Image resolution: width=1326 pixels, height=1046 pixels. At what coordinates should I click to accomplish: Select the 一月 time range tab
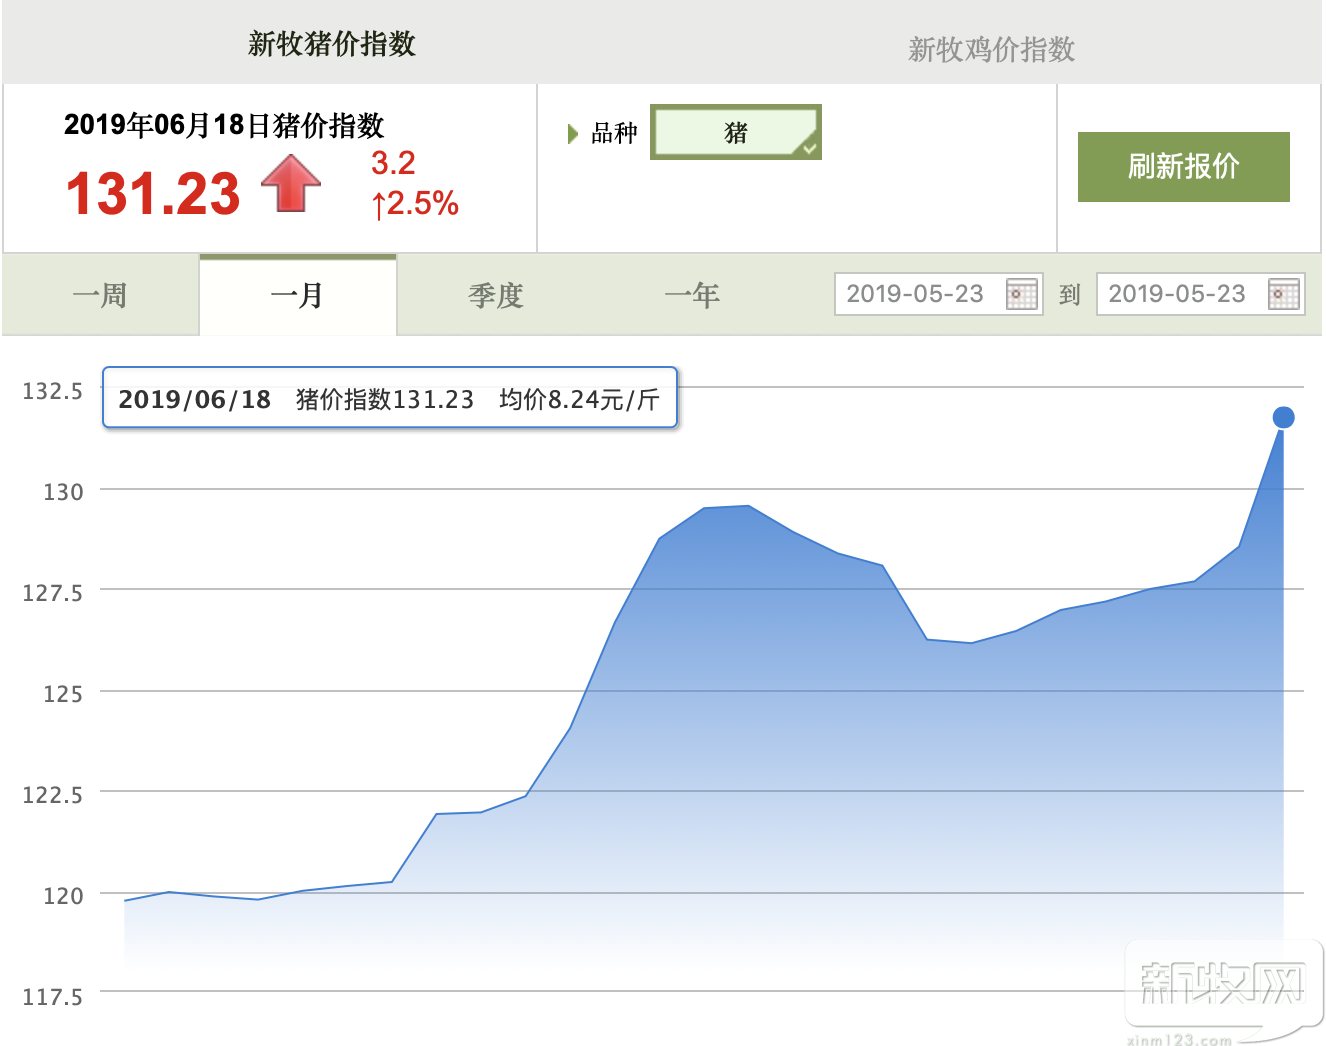[298, 296]
